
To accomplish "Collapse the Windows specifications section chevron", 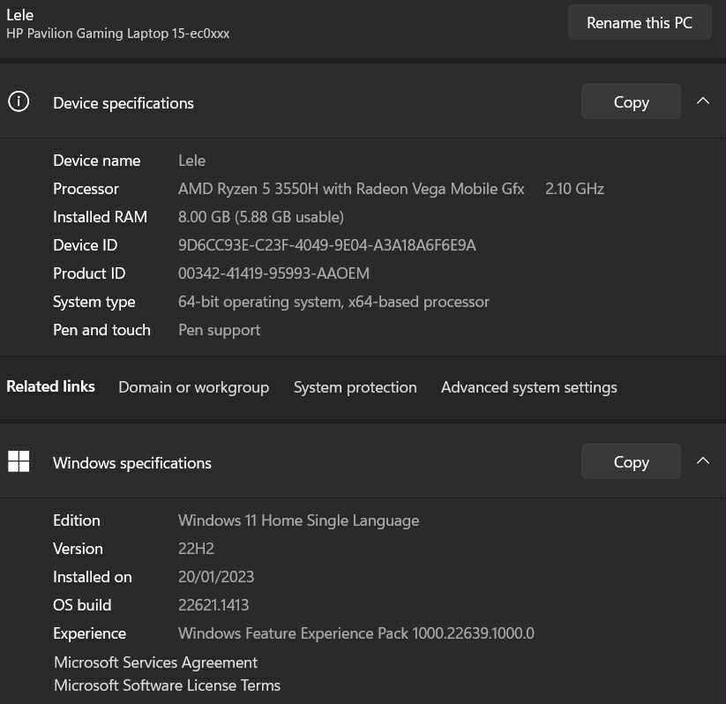I will pos(703,461).
